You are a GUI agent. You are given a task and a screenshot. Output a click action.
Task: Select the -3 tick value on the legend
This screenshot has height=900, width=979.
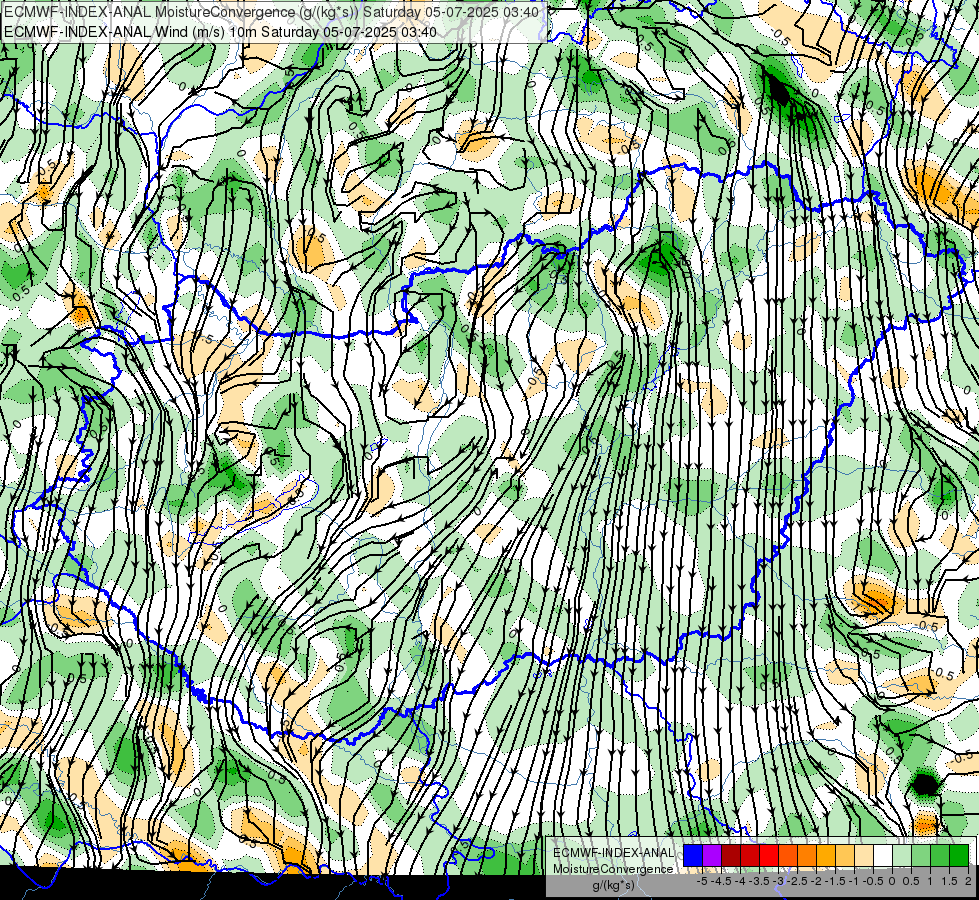point(779,881)
